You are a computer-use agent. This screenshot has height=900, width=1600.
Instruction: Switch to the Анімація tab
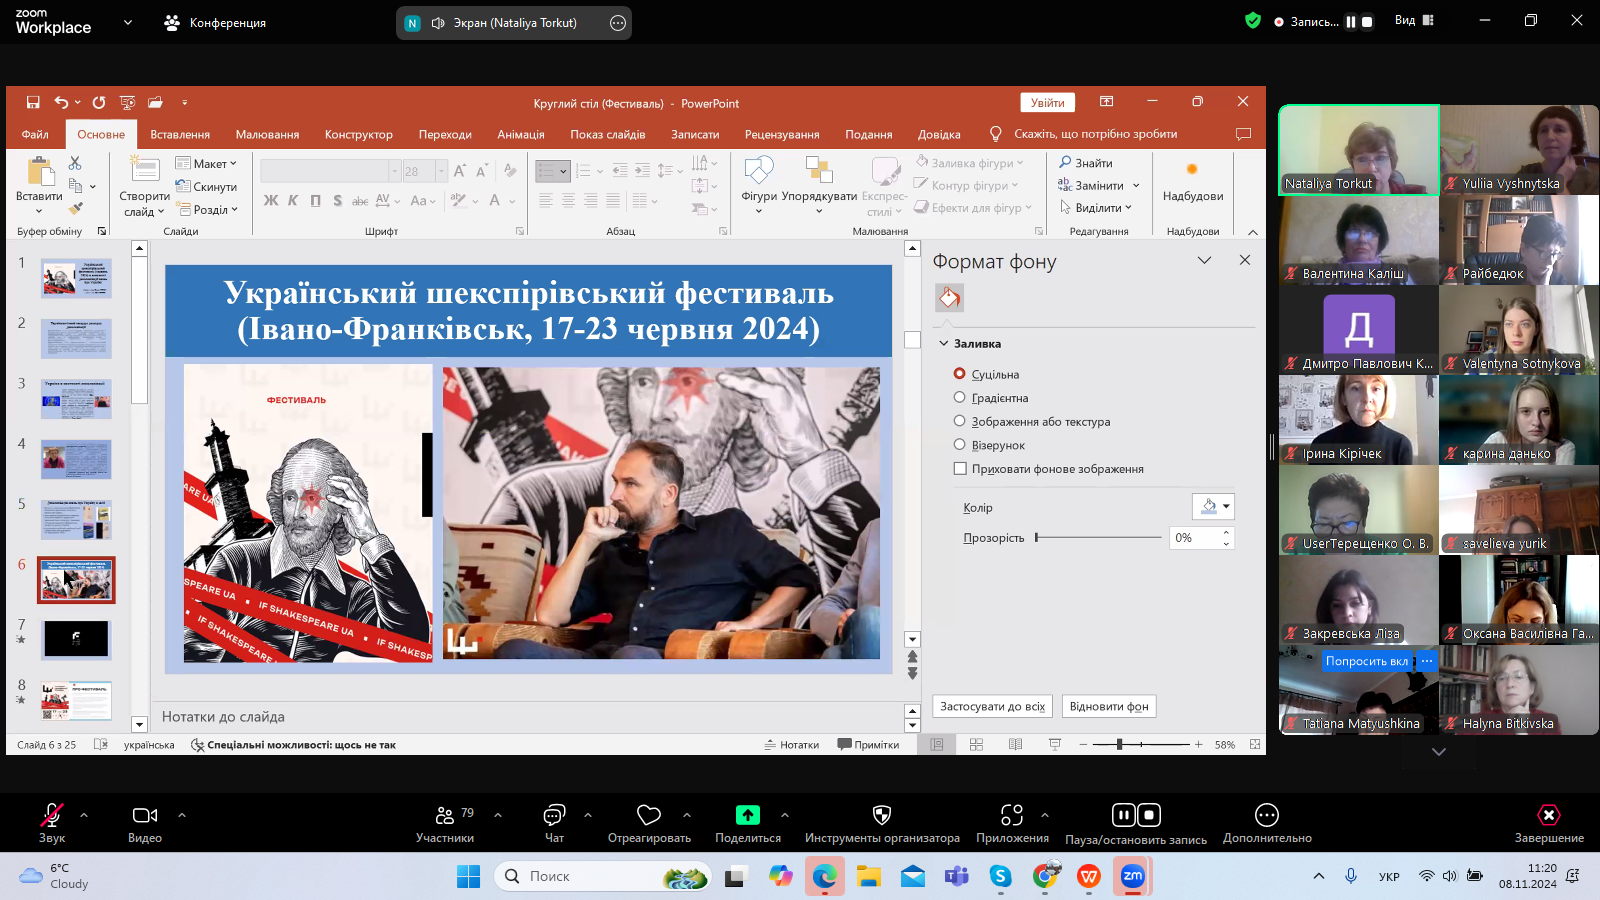click(521, 134)
